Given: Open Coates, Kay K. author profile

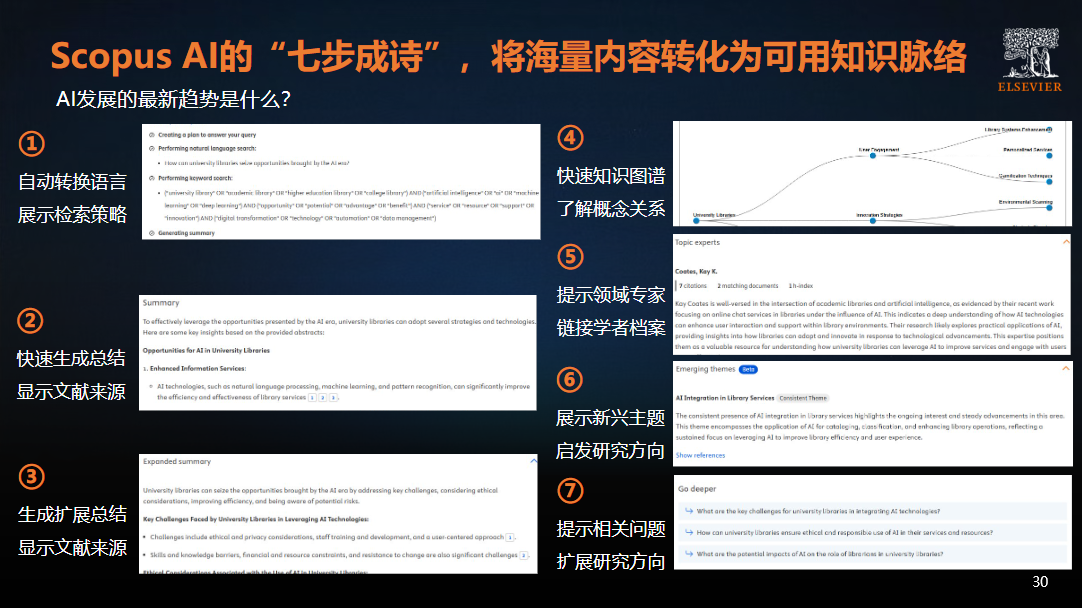Looking at the screenshot, I should [x=699, y=271].
